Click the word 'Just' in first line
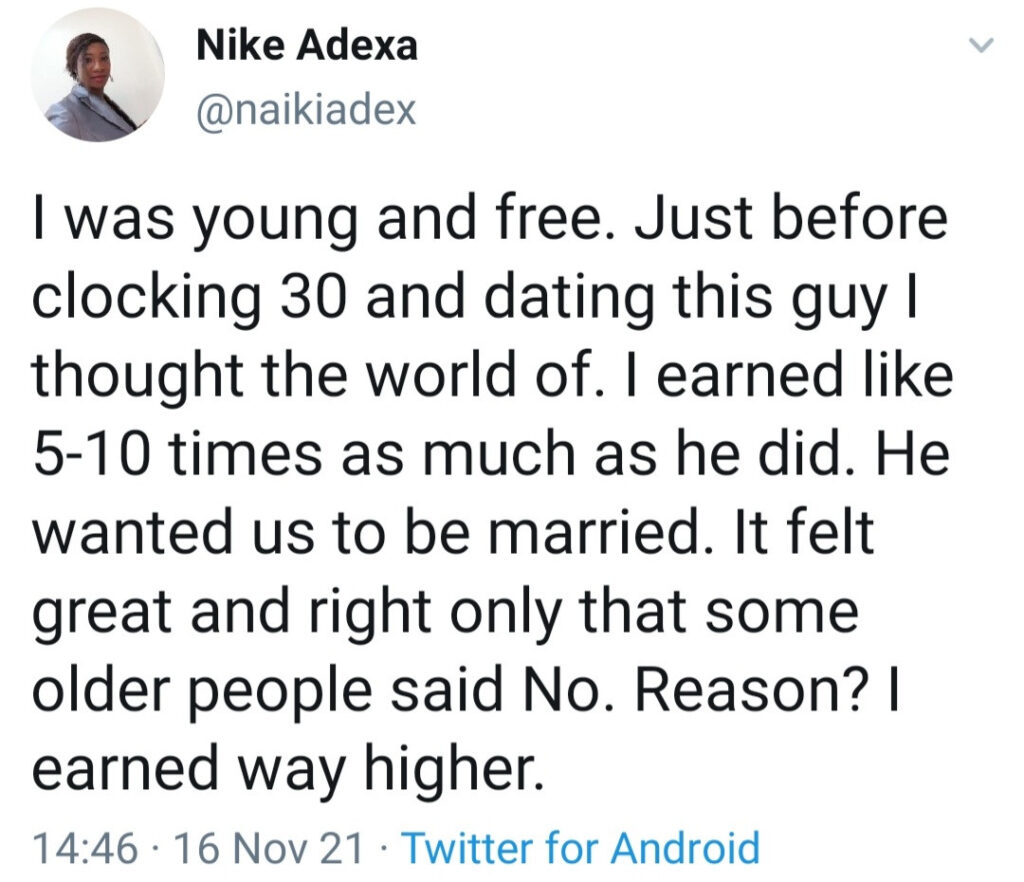The width and height of the screenshot is (1024, 882). point(696,219)
